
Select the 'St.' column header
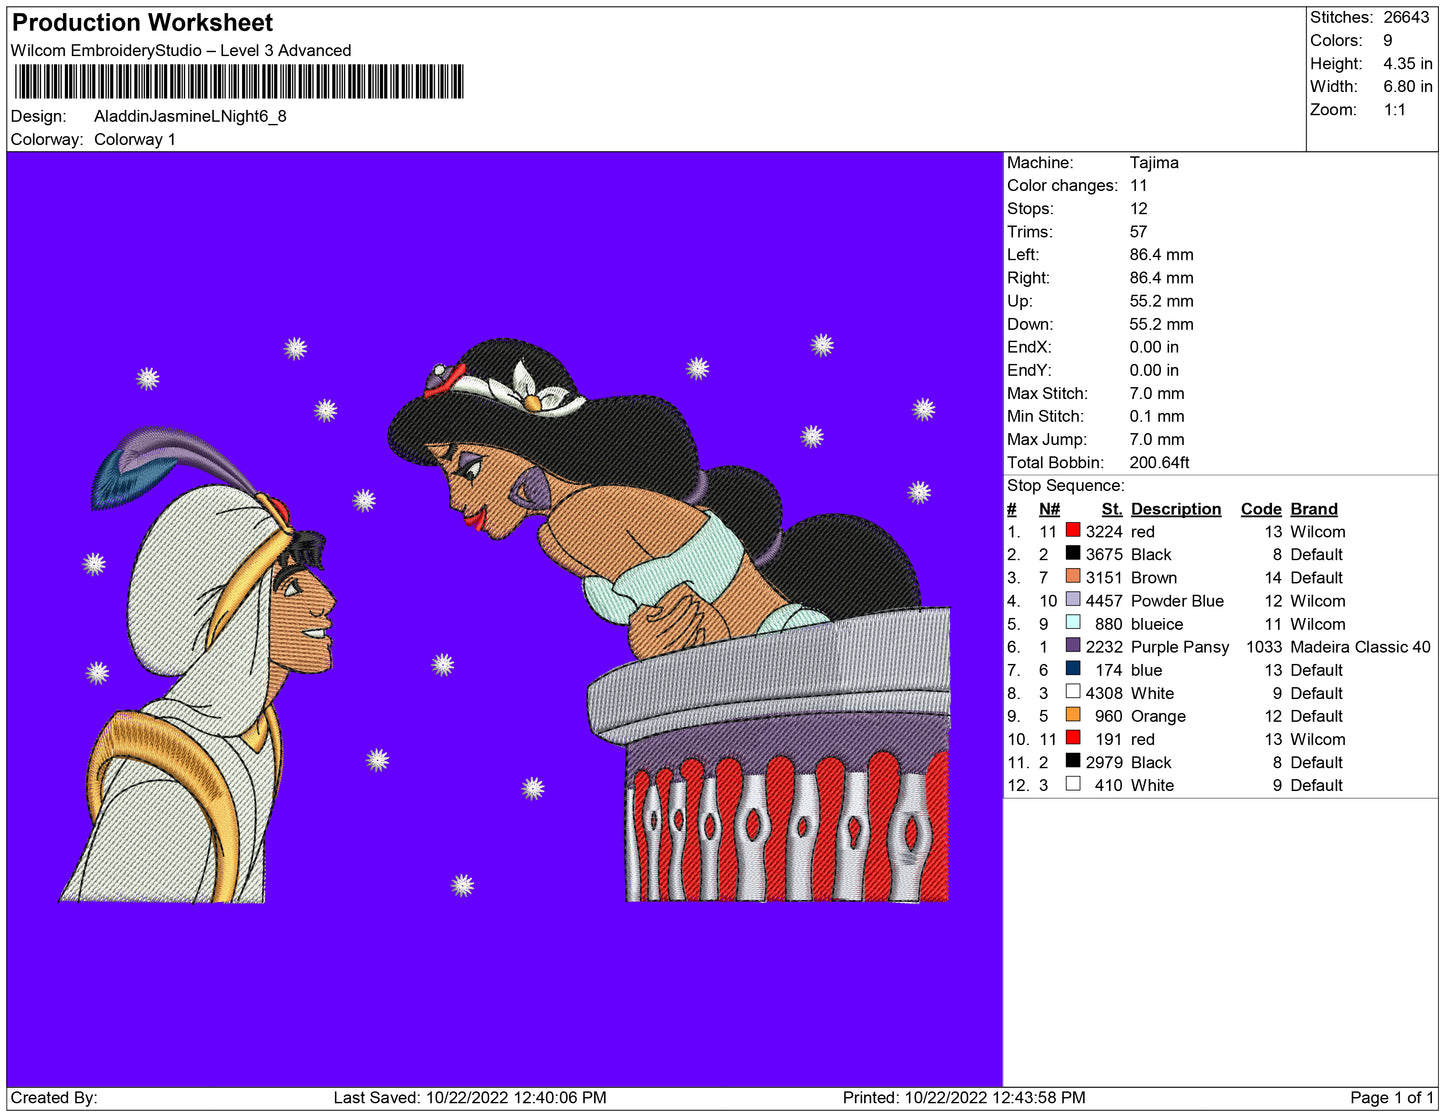coord(1112,508)
